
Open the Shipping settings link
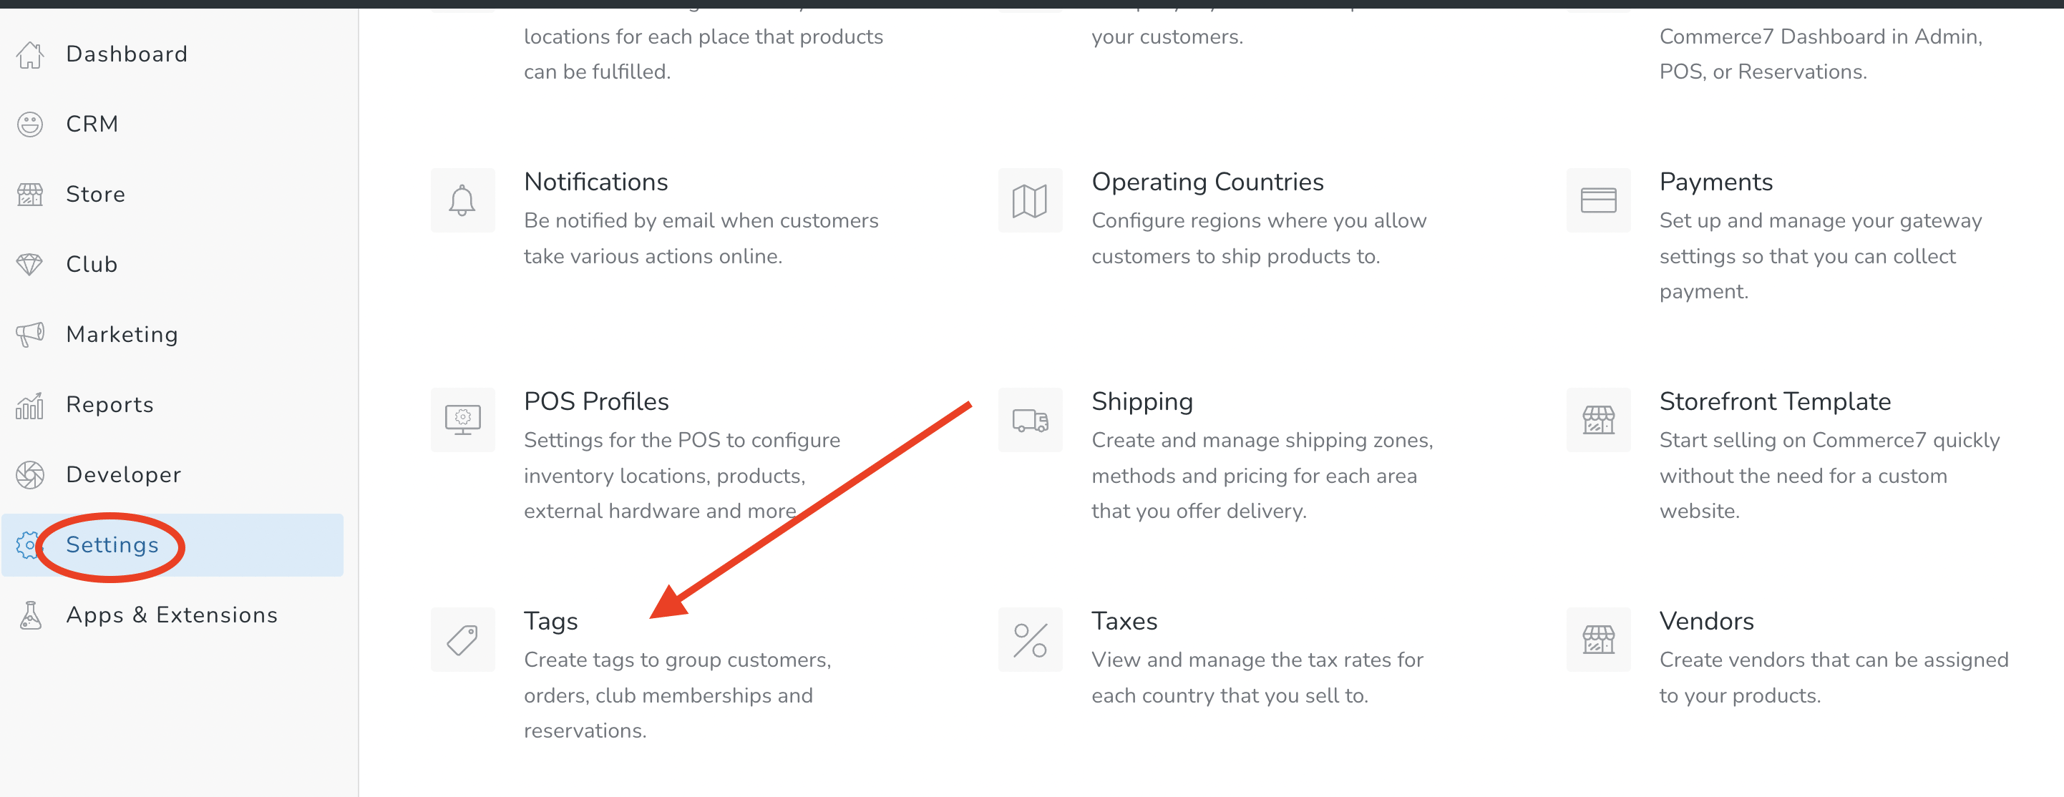pos(1141,401)
